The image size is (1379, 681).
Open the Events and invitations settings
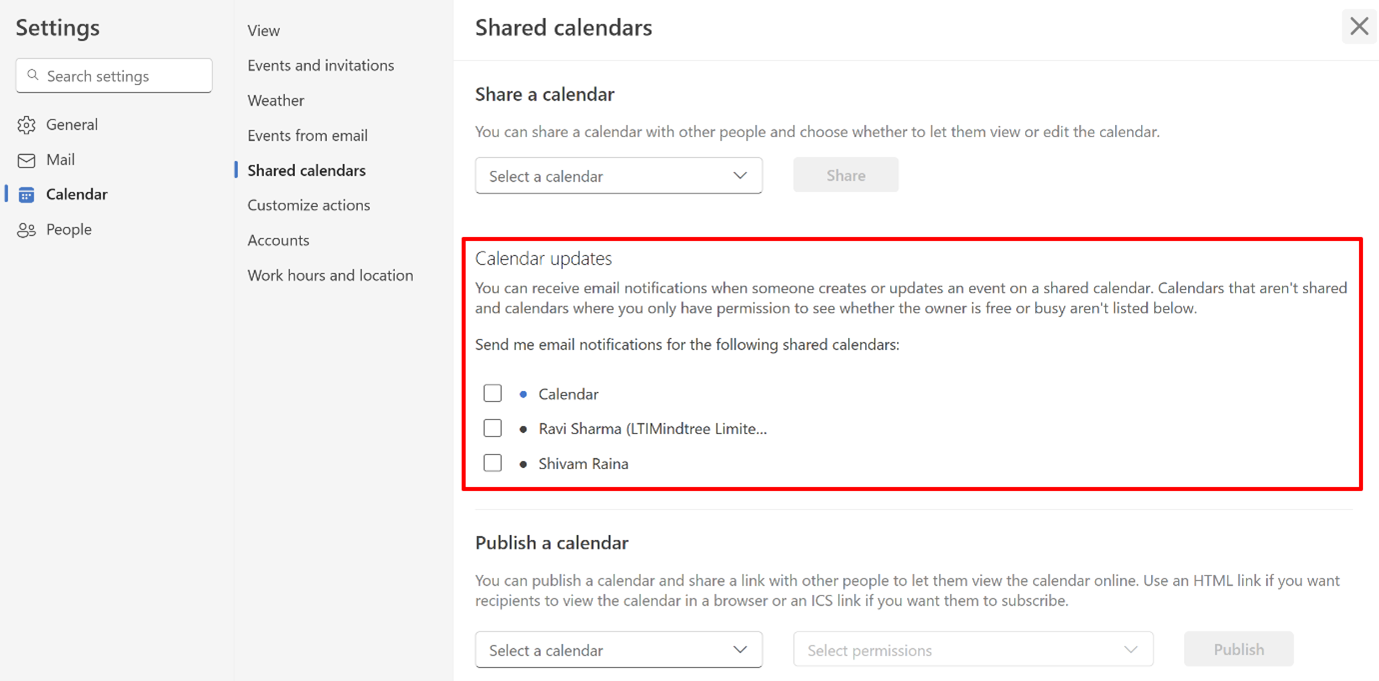(320, 65)
